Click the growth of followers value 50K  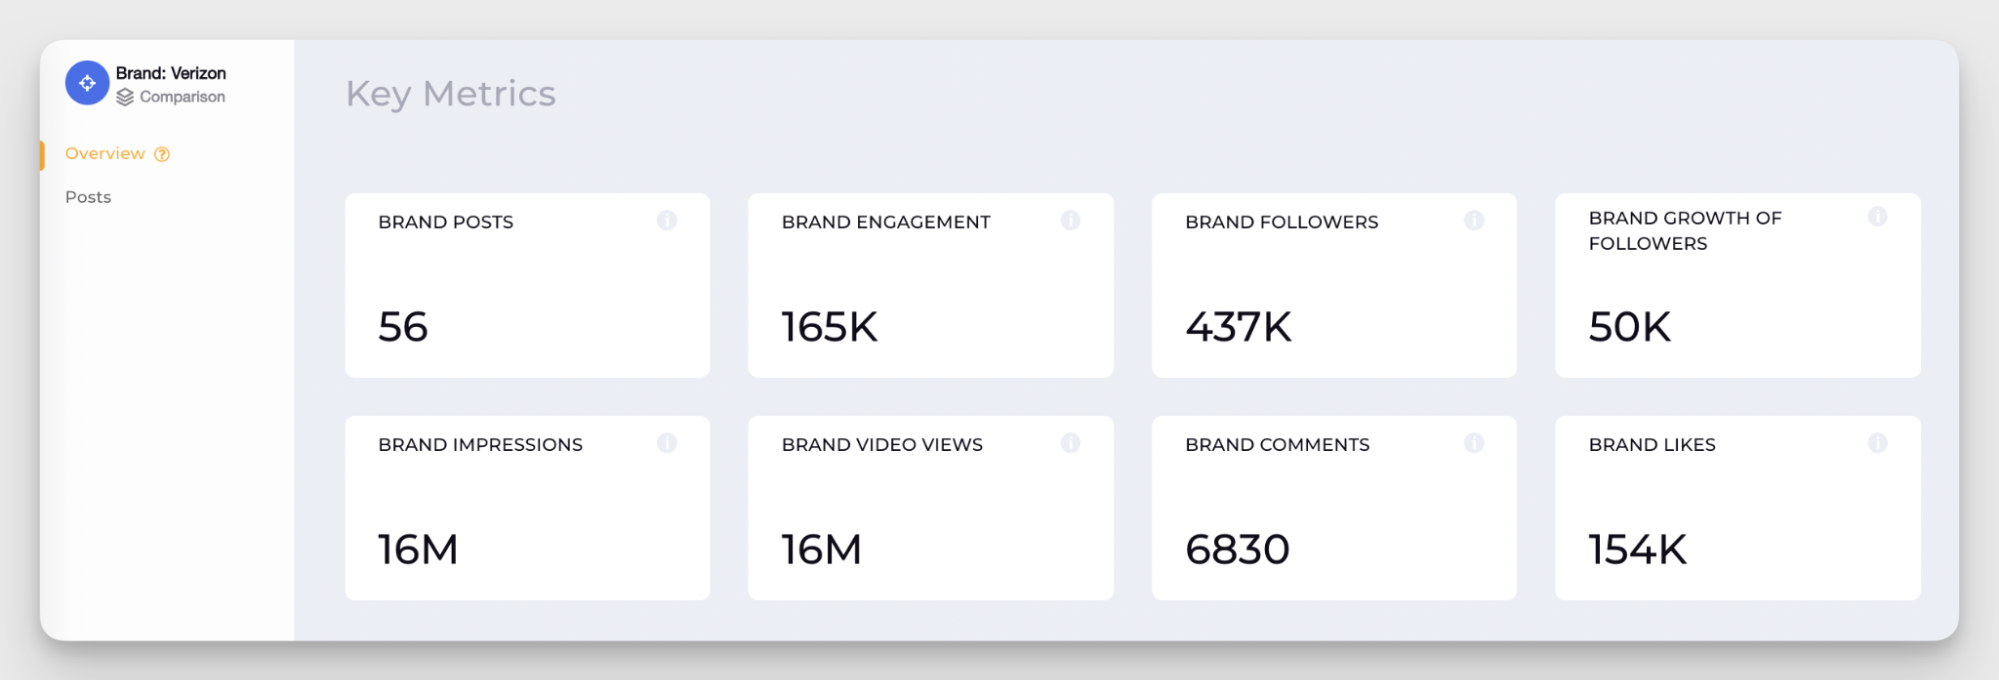pyautogui.click(x=1630, y=327)
